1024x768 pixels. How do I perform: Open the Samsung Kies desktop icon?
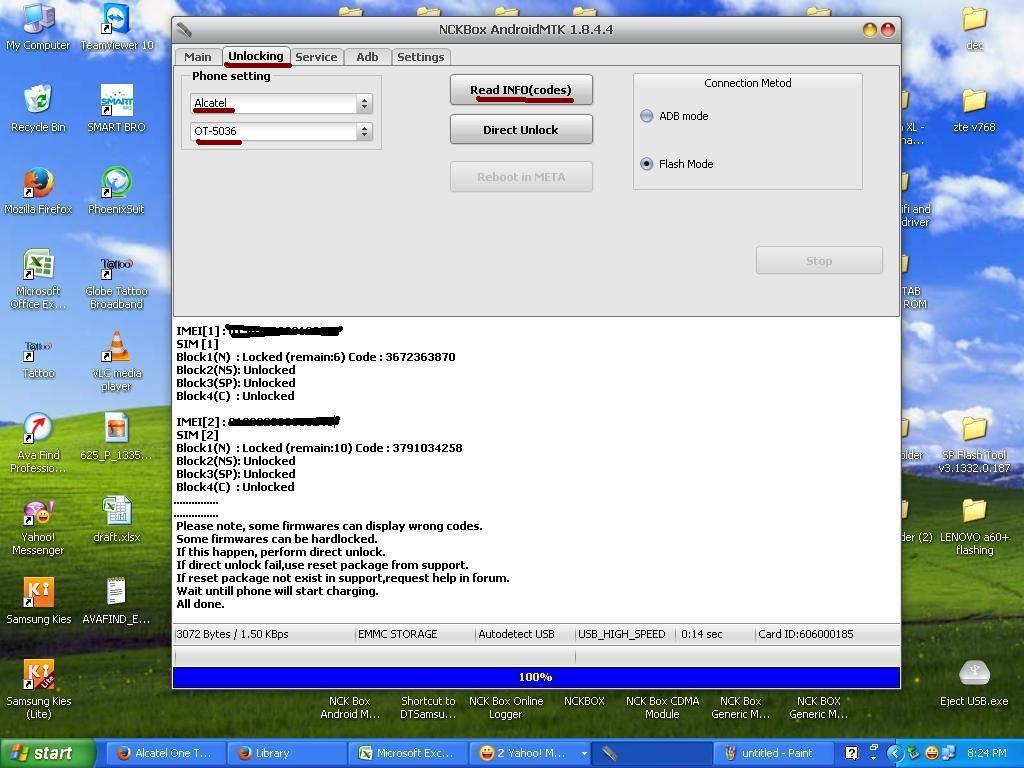38,594
